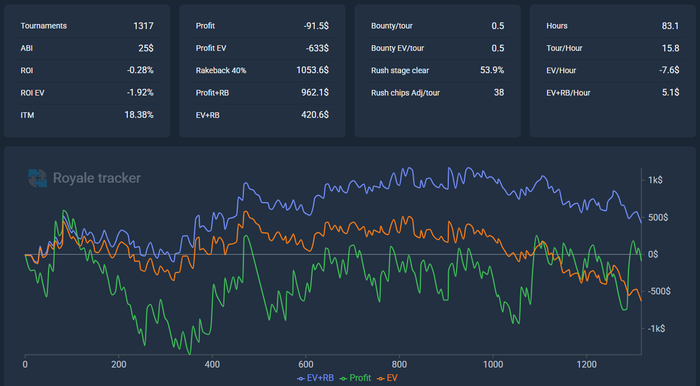Screen dimensions: 700x386
Task: Click the 600 x-axis tick label
Action: 306,365
